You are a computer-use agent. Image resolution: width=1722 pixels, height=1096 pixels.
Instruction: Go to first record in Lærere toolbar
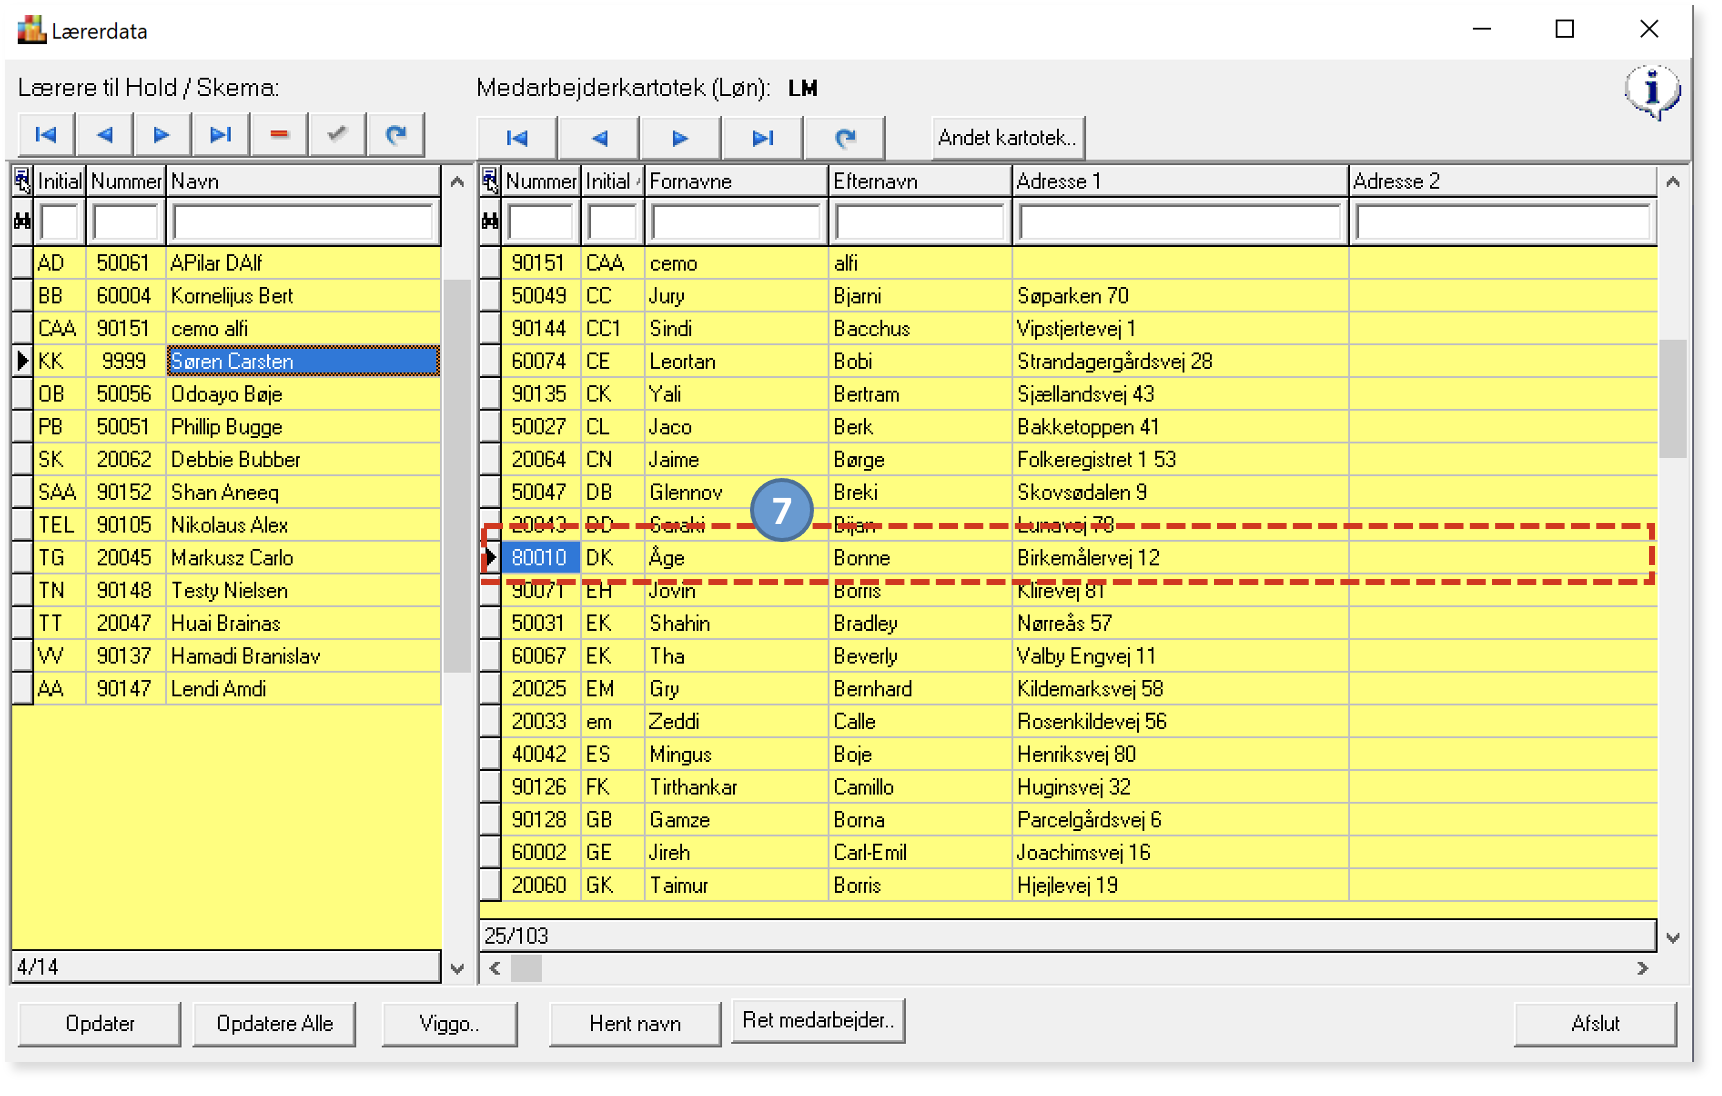[46, 135]
